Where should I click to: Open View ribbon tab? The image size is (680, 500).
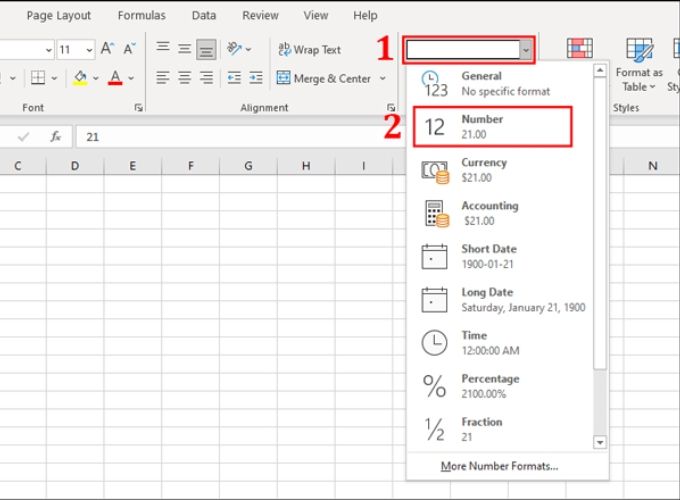(316, 16)
